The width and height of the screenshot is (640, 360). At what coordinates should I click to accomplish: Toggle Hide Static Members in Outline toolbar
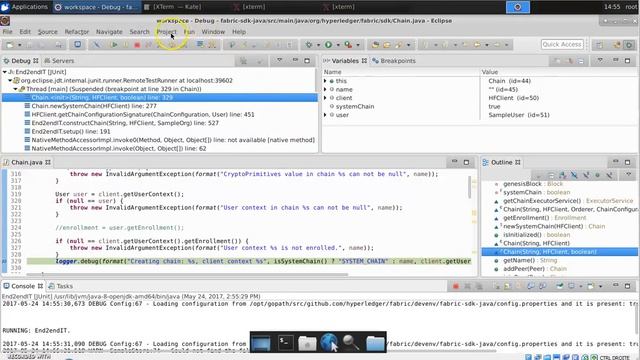(x=586, y=175)
